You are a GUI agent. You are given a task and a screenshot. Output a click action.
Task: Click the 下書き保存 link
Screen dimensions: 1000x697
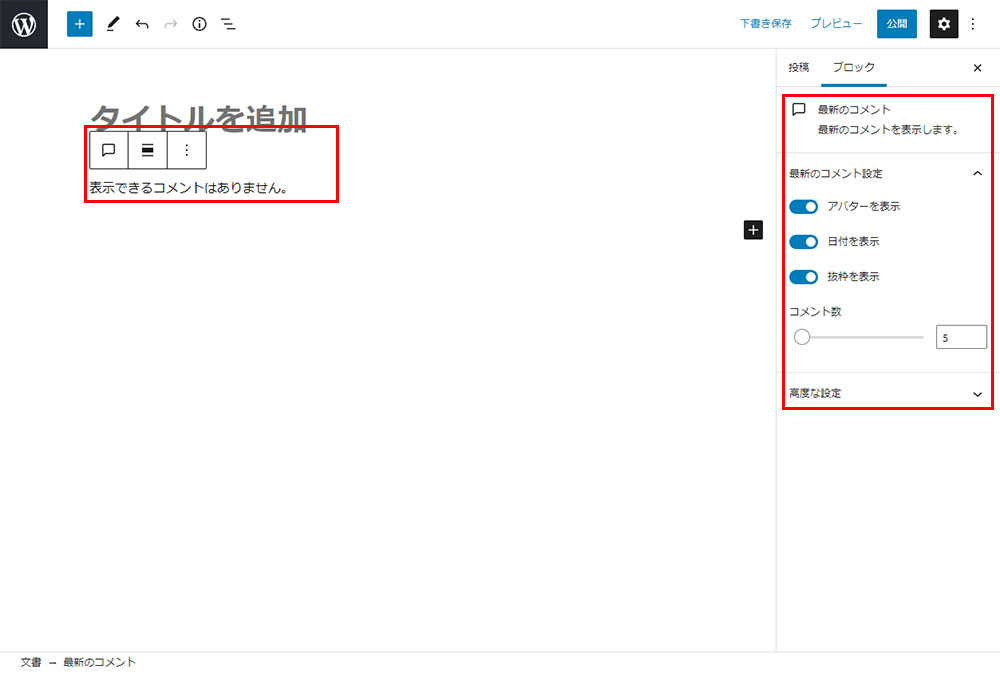coord(765,24)
